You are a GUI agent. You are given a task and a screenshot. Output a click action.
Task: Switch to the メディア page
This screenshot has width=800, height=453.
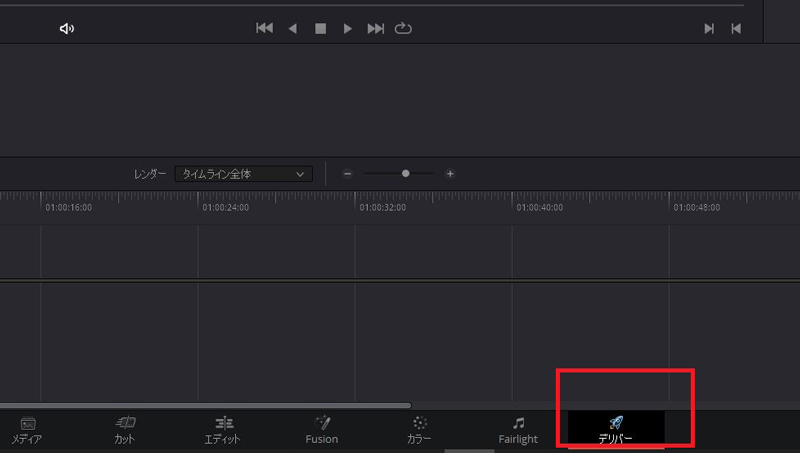pyautogui.click(x=27, y=430)
